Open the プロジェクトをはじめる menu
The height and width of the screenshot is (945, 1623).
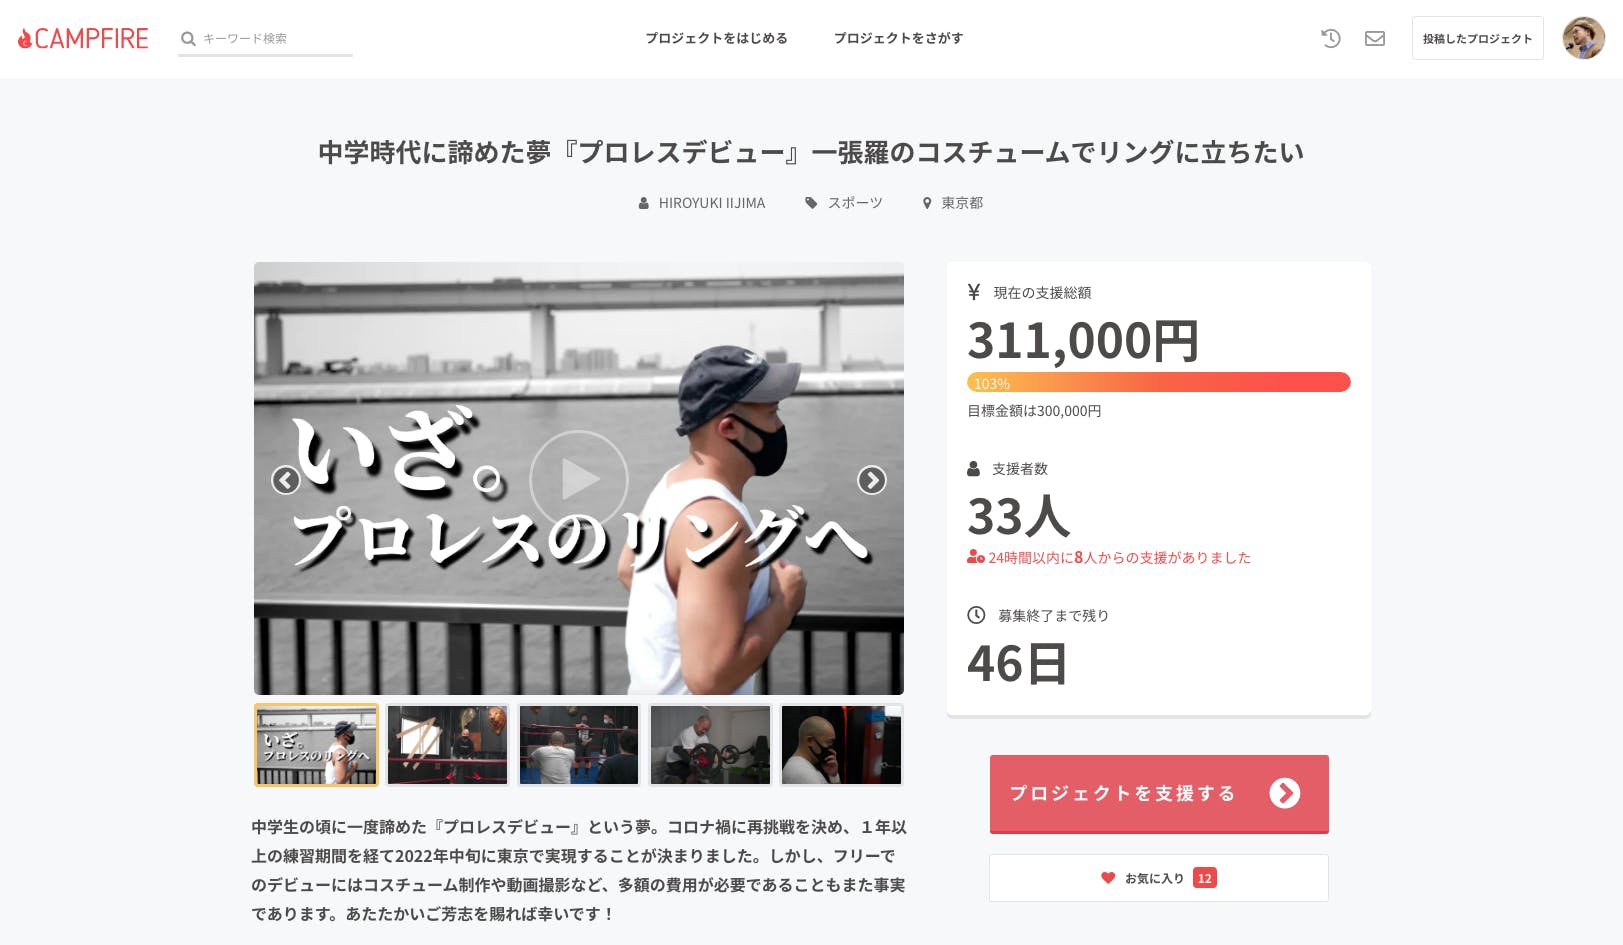[716, 38]
